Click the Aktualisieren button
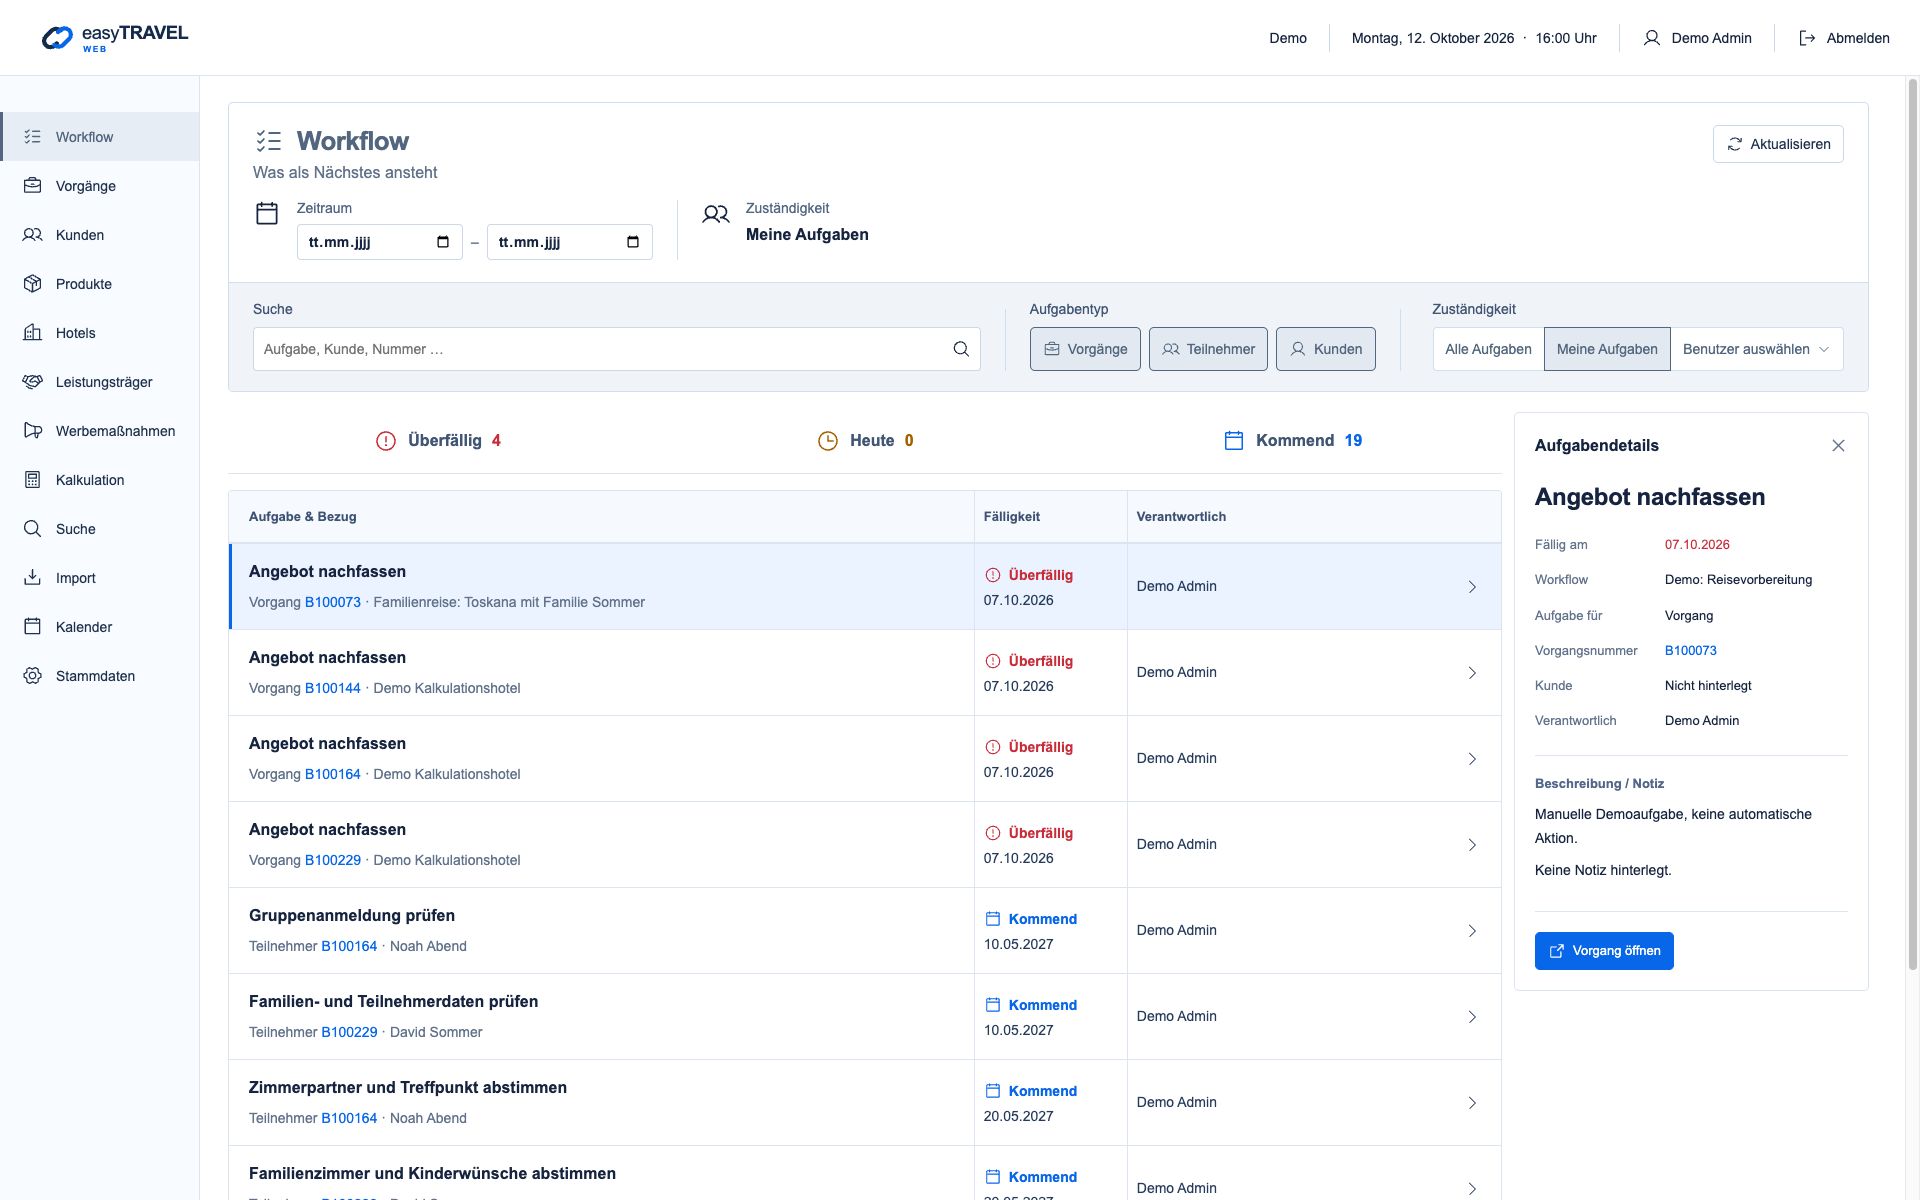Viewport: 1920px width, 1200px height. [1778, 144]
